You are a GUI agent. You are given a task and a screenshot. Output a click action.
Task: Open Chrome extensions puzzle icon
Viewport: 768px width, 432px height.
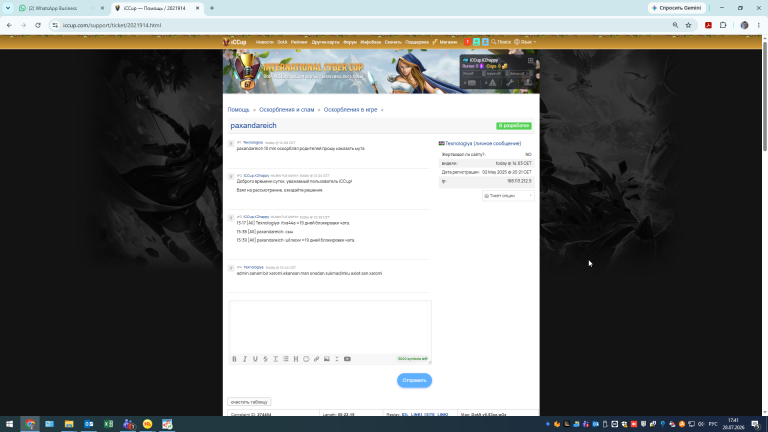723,25
